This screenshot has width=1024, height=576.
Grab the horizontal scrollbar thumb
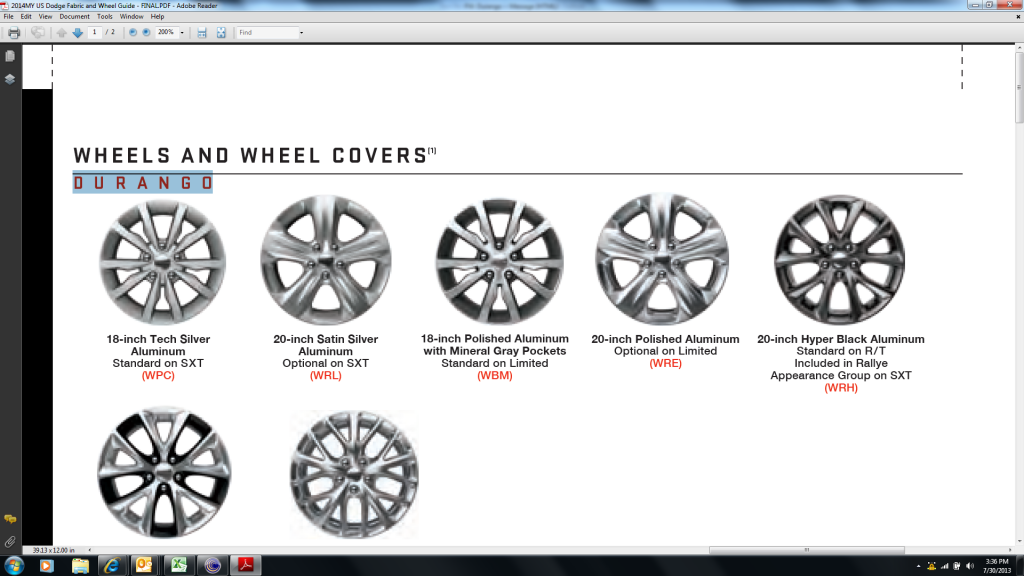[x=807, y=551]
